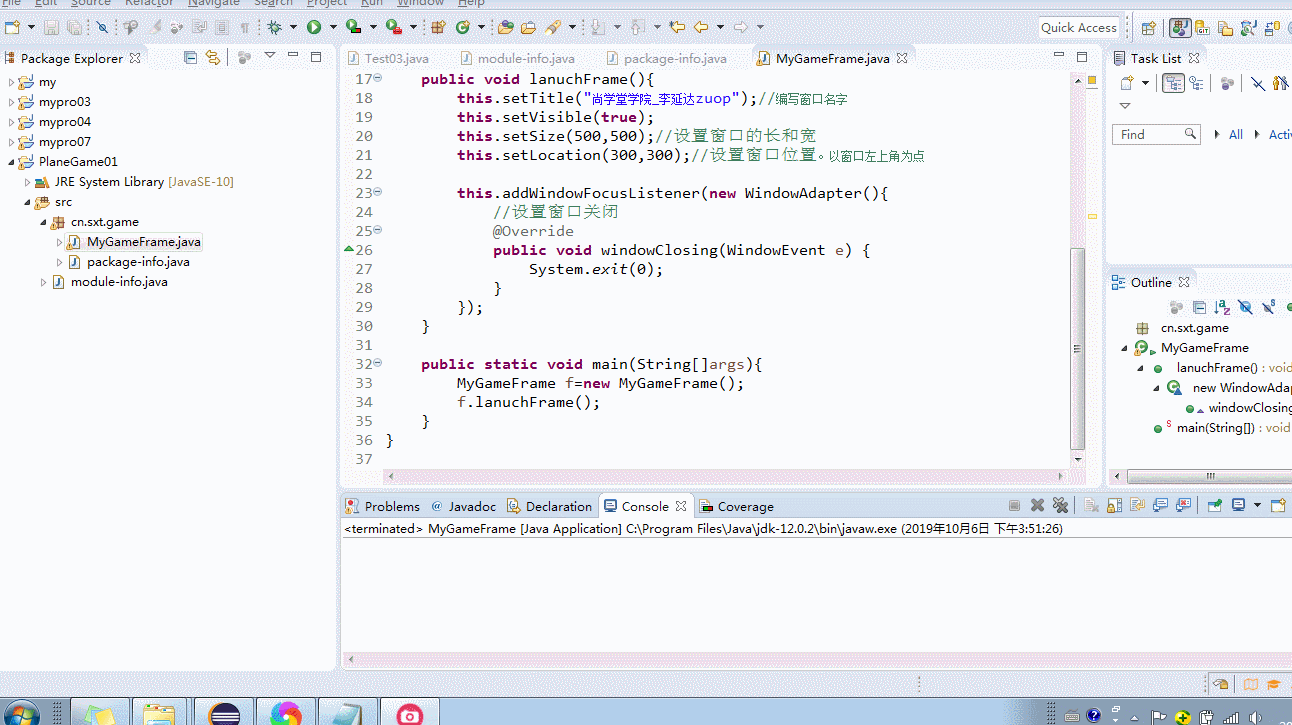Click Remove Launch X icon in Console

[x=1038, y=506]
